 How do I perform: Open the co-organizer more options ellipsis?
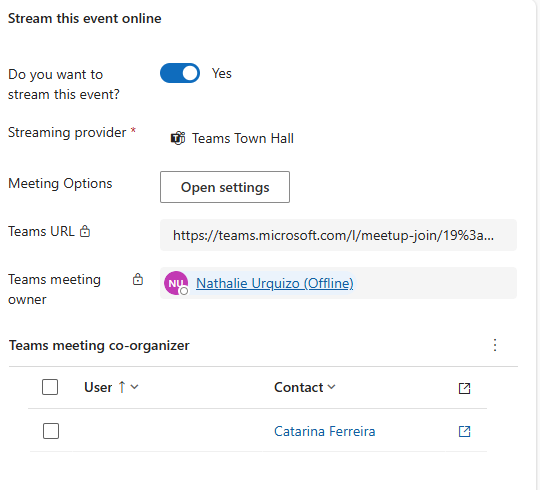tap(495, 345)
